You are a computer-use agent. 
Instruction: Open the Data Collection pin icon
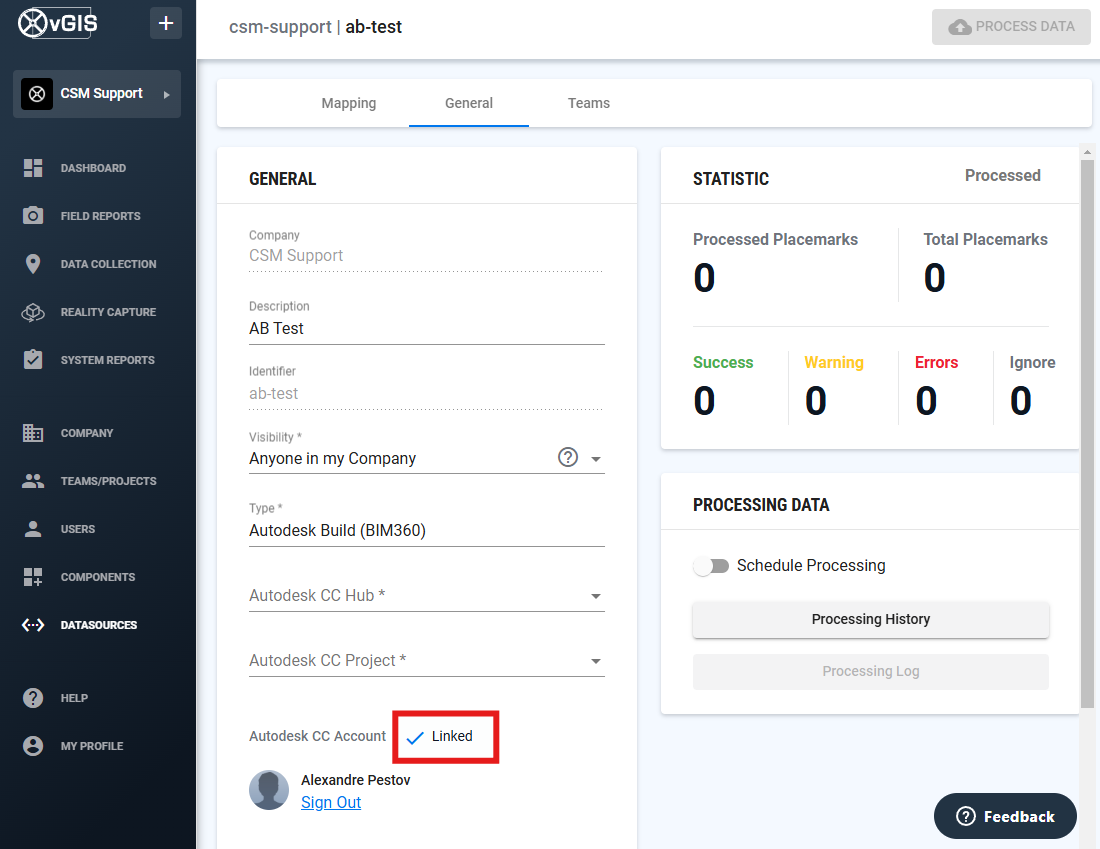33,264
